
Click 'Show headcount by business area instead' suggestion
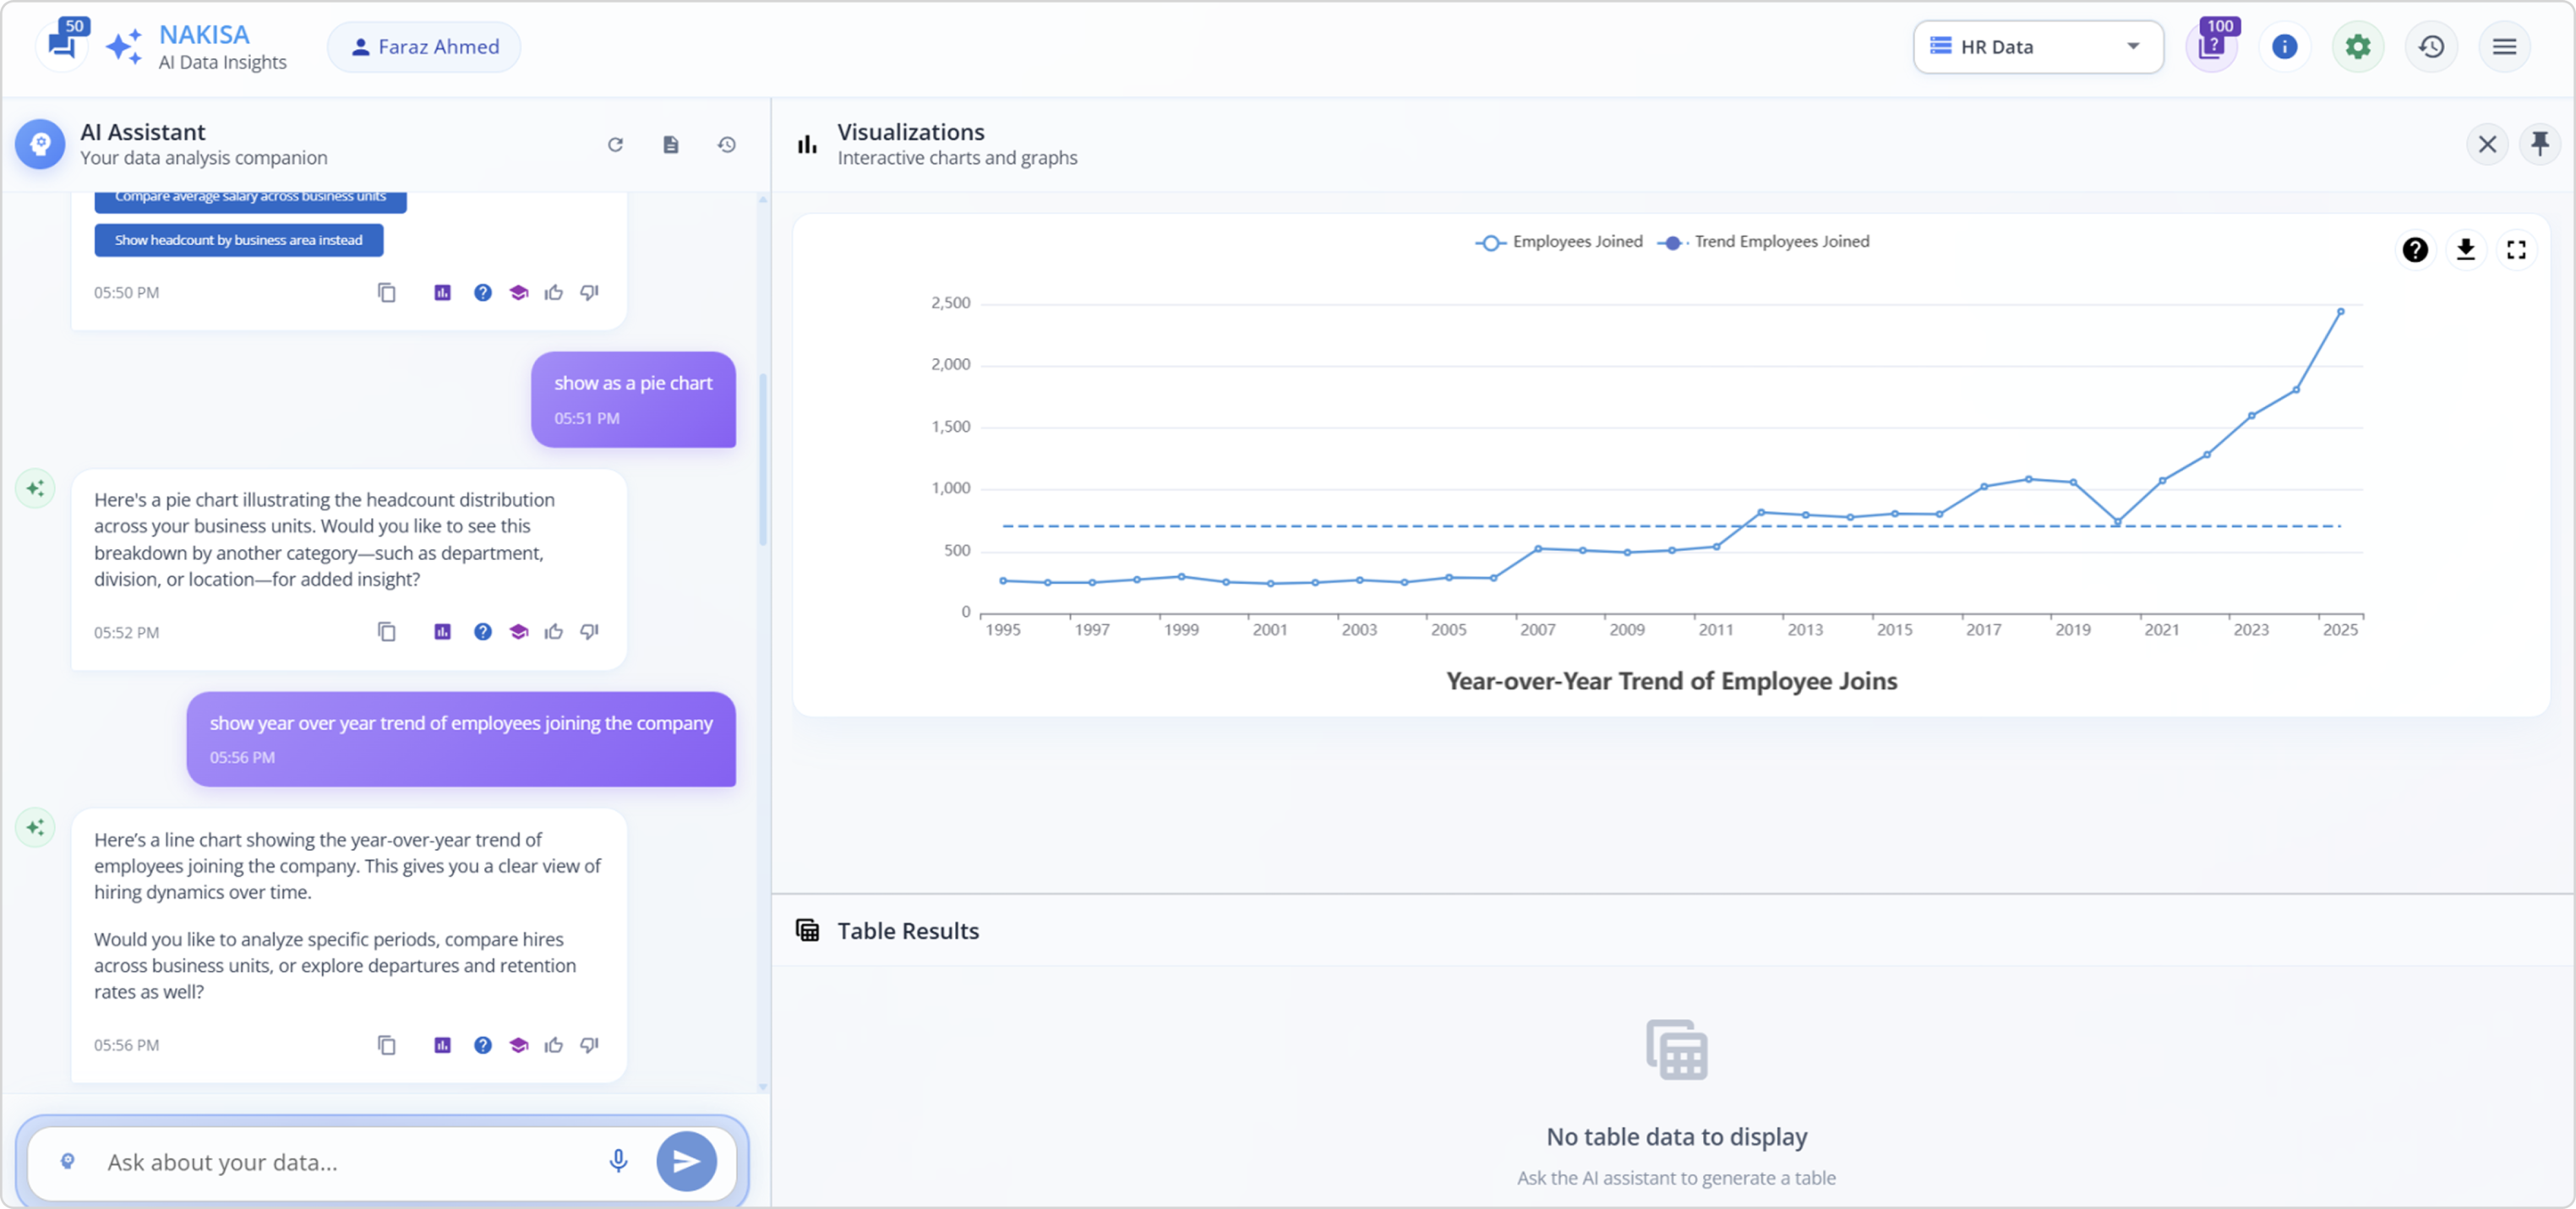238,240
